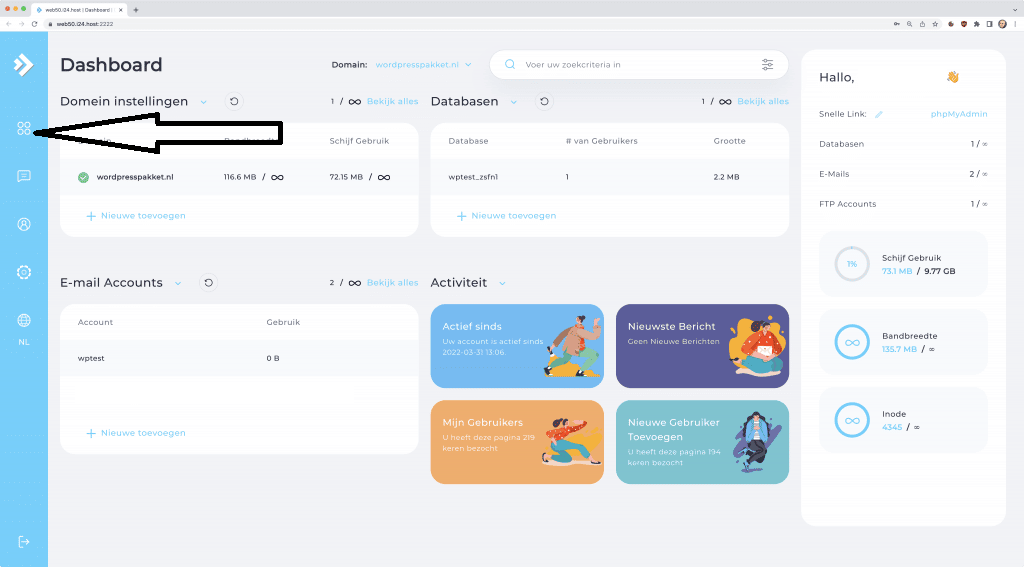Open the Mijn Gebruikers card
This screenshot has width=1024, height=567.
[x=517, y=442]
